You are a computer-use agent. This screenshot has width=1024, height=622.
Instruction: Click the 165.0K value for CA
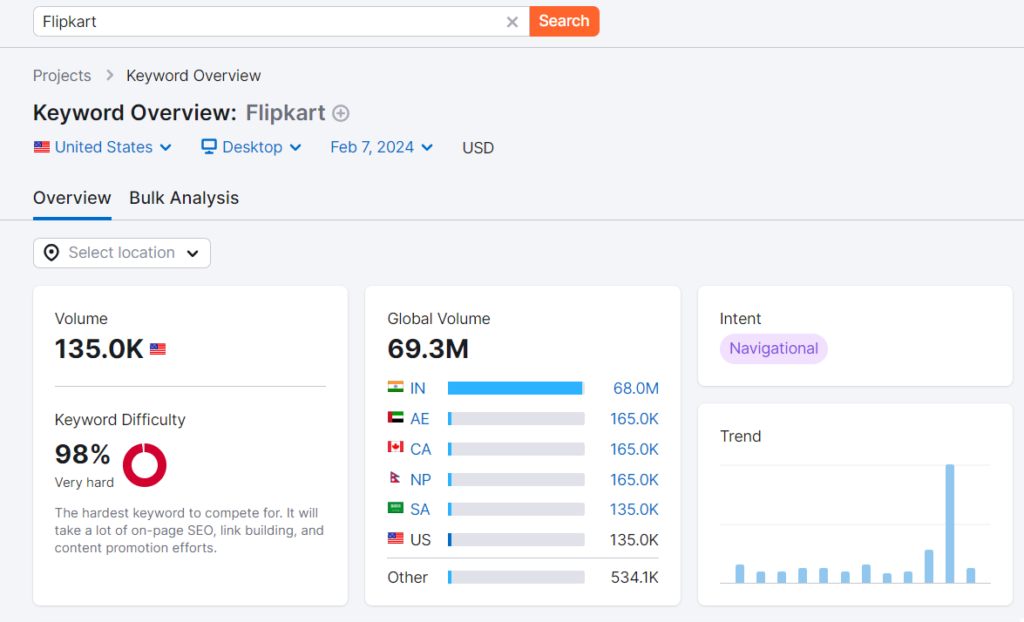(x=634, y=450)
